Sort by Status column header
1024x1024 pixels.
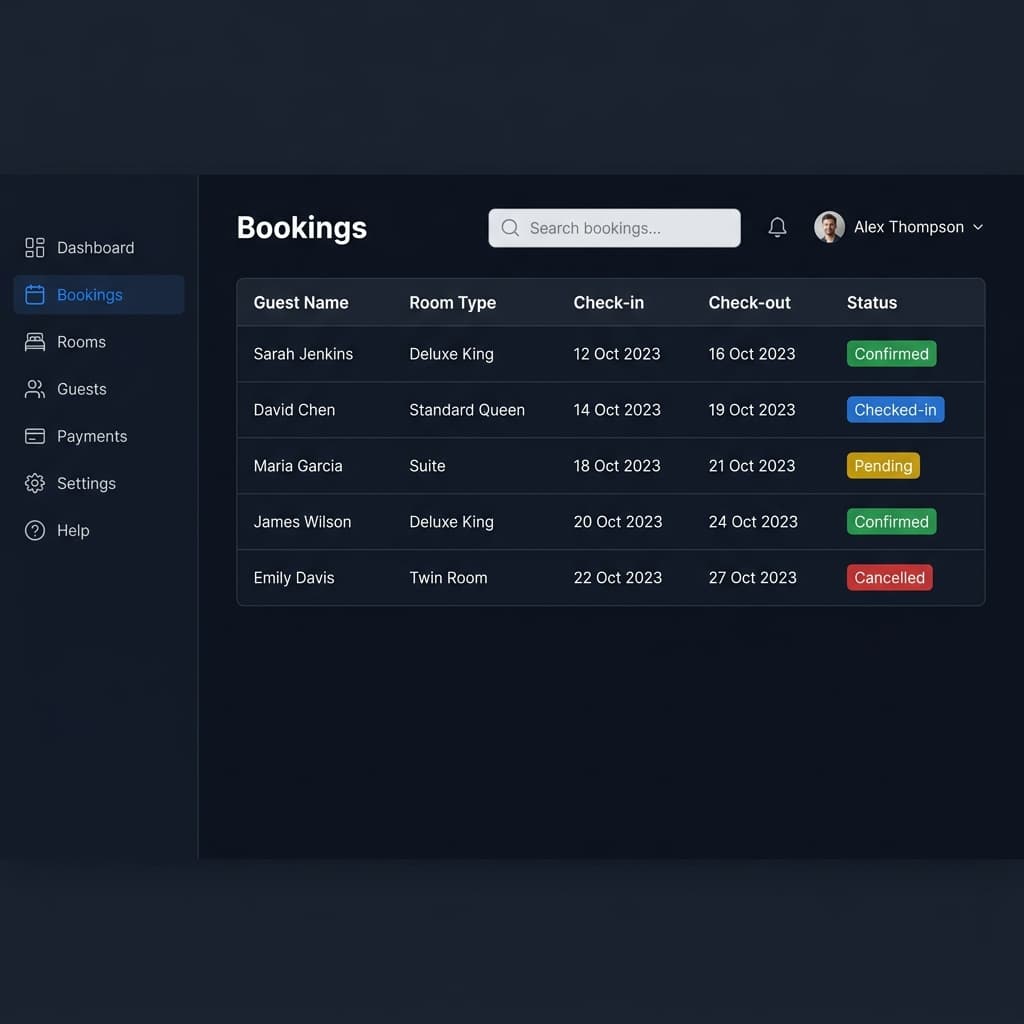872,302
